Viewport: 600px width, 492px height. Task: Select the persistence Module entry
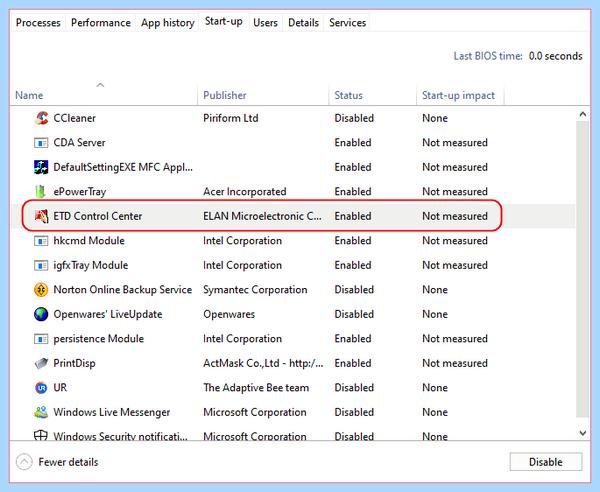click(98, 339)
